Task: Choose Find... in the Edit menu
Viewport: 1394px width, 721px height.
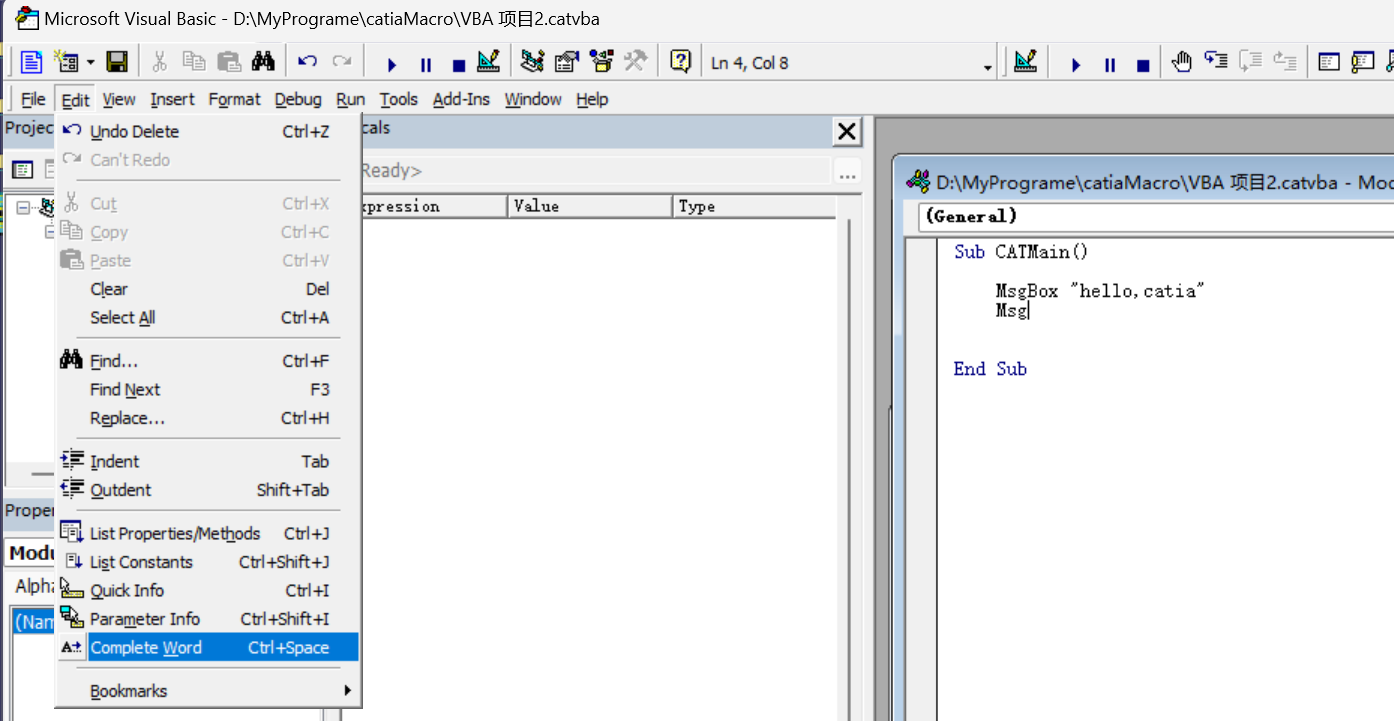Action: point(208,361)
